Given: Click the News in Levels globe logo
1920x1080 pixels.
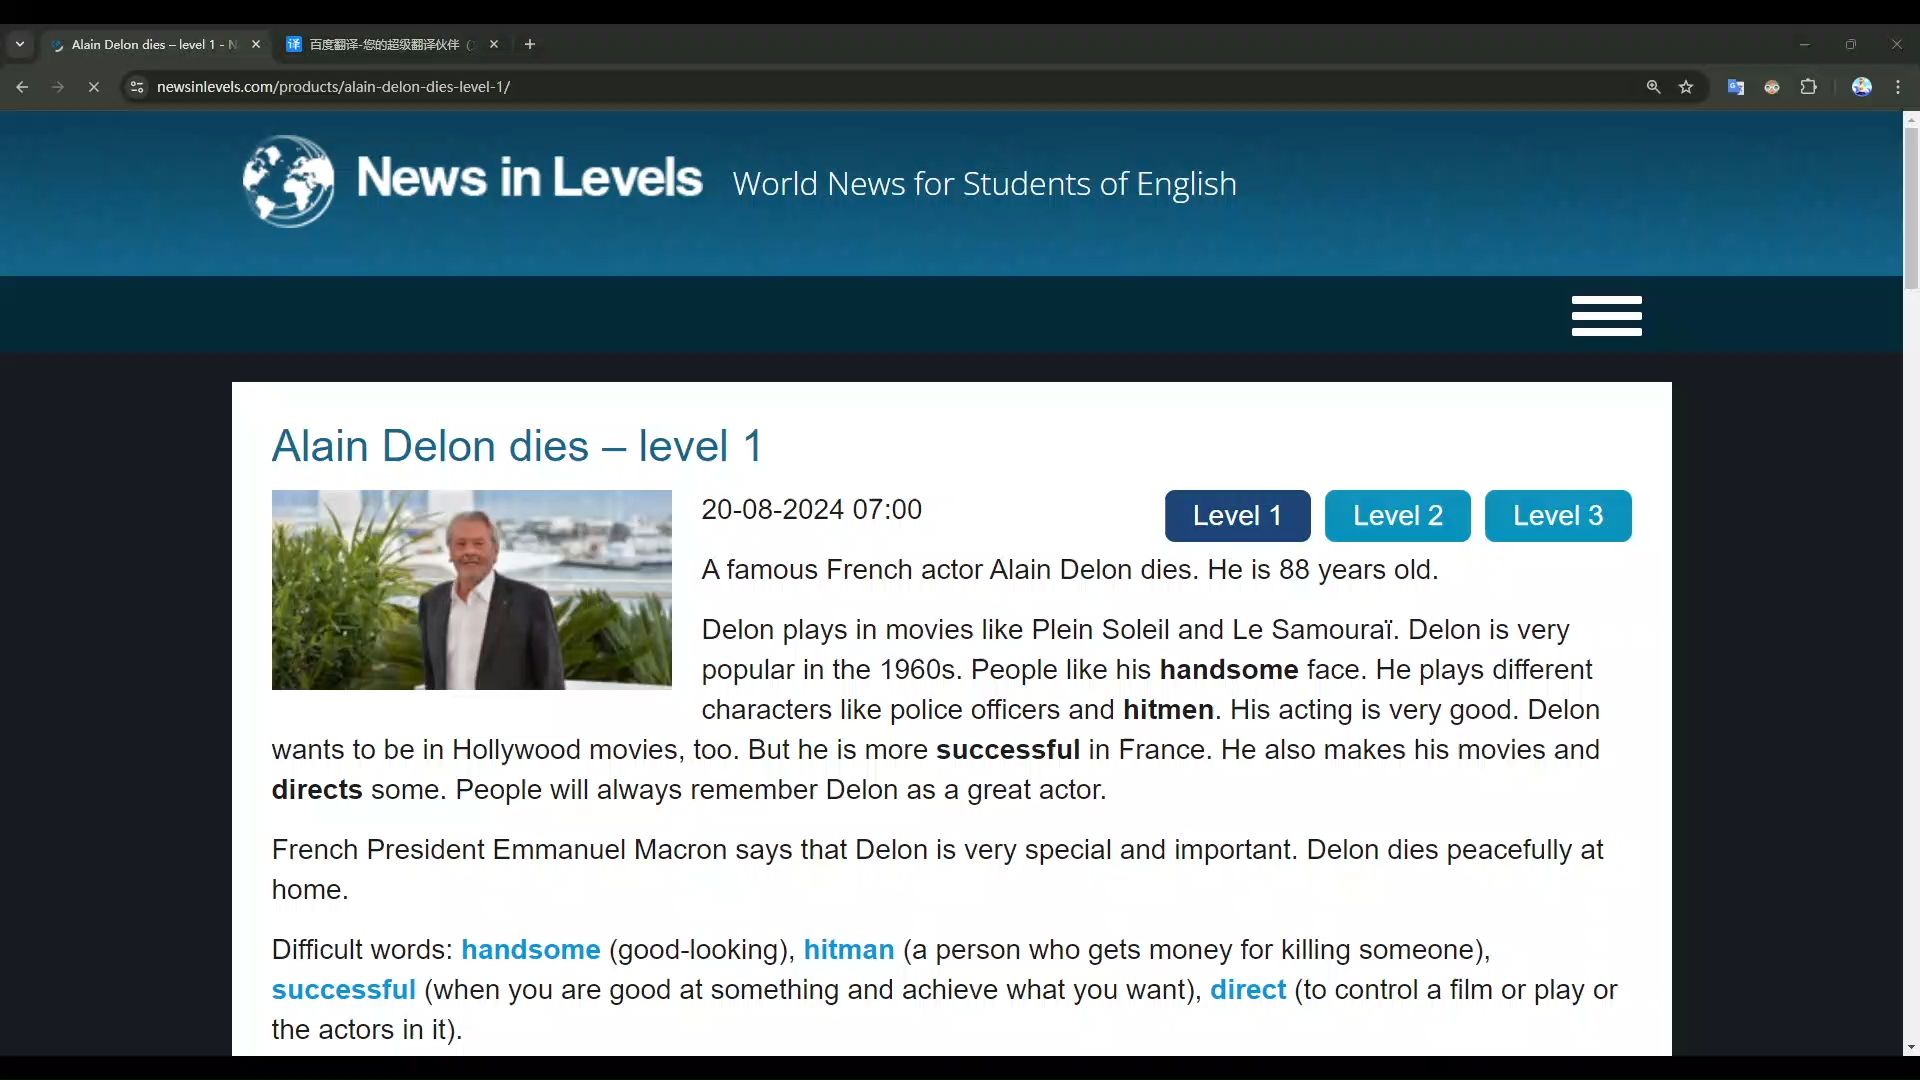Looking at the screenshot, I should pos(289,181).
